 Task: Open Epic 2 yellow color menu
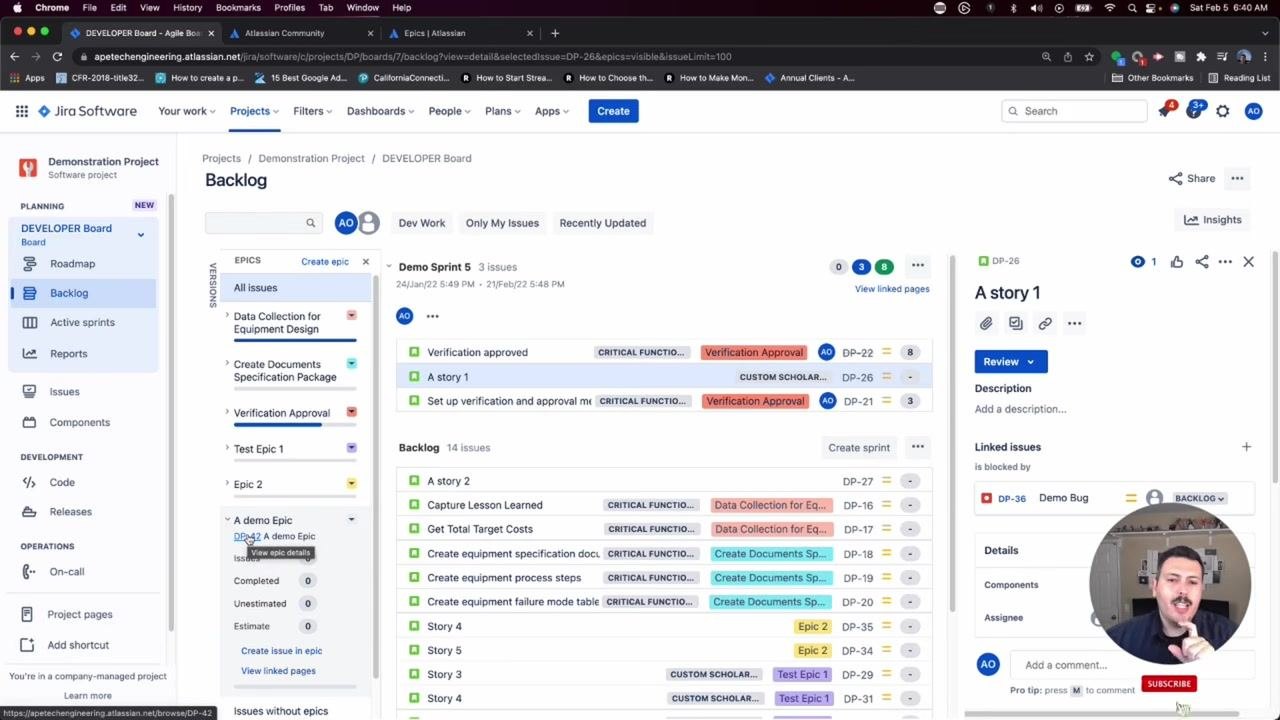click(351, 484)
